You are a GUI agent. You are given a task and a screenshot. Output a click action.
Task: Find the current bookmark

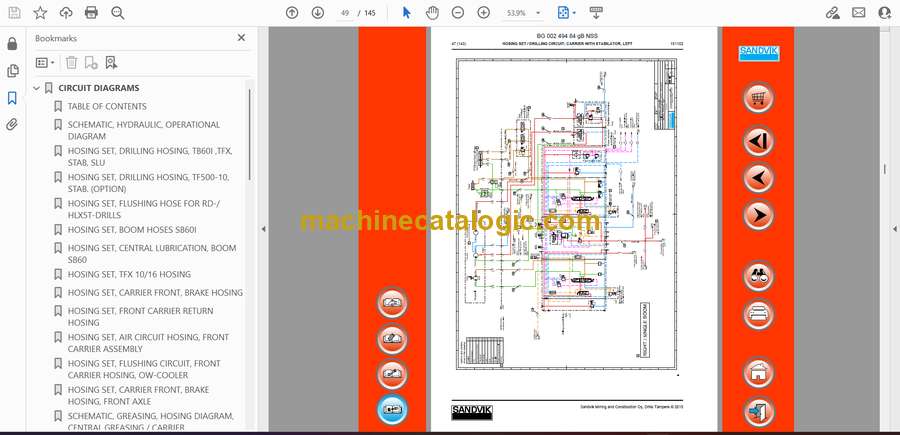coord(111,63)
